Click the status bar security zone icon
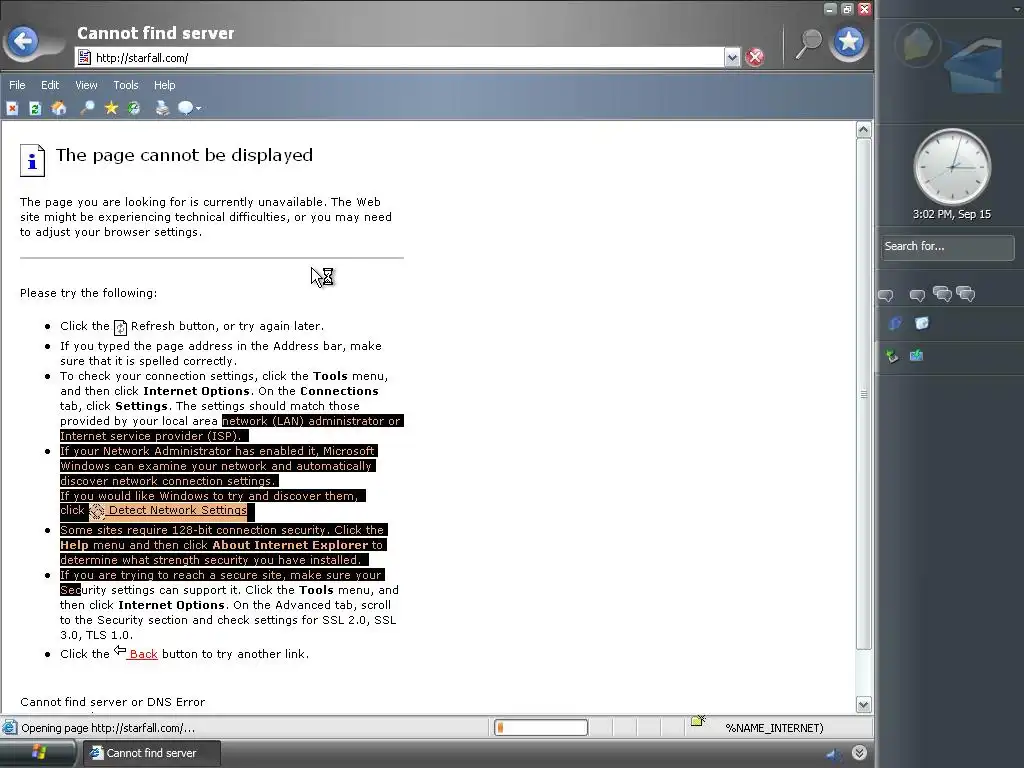The image size is (1024, 768). pos(698,721)
